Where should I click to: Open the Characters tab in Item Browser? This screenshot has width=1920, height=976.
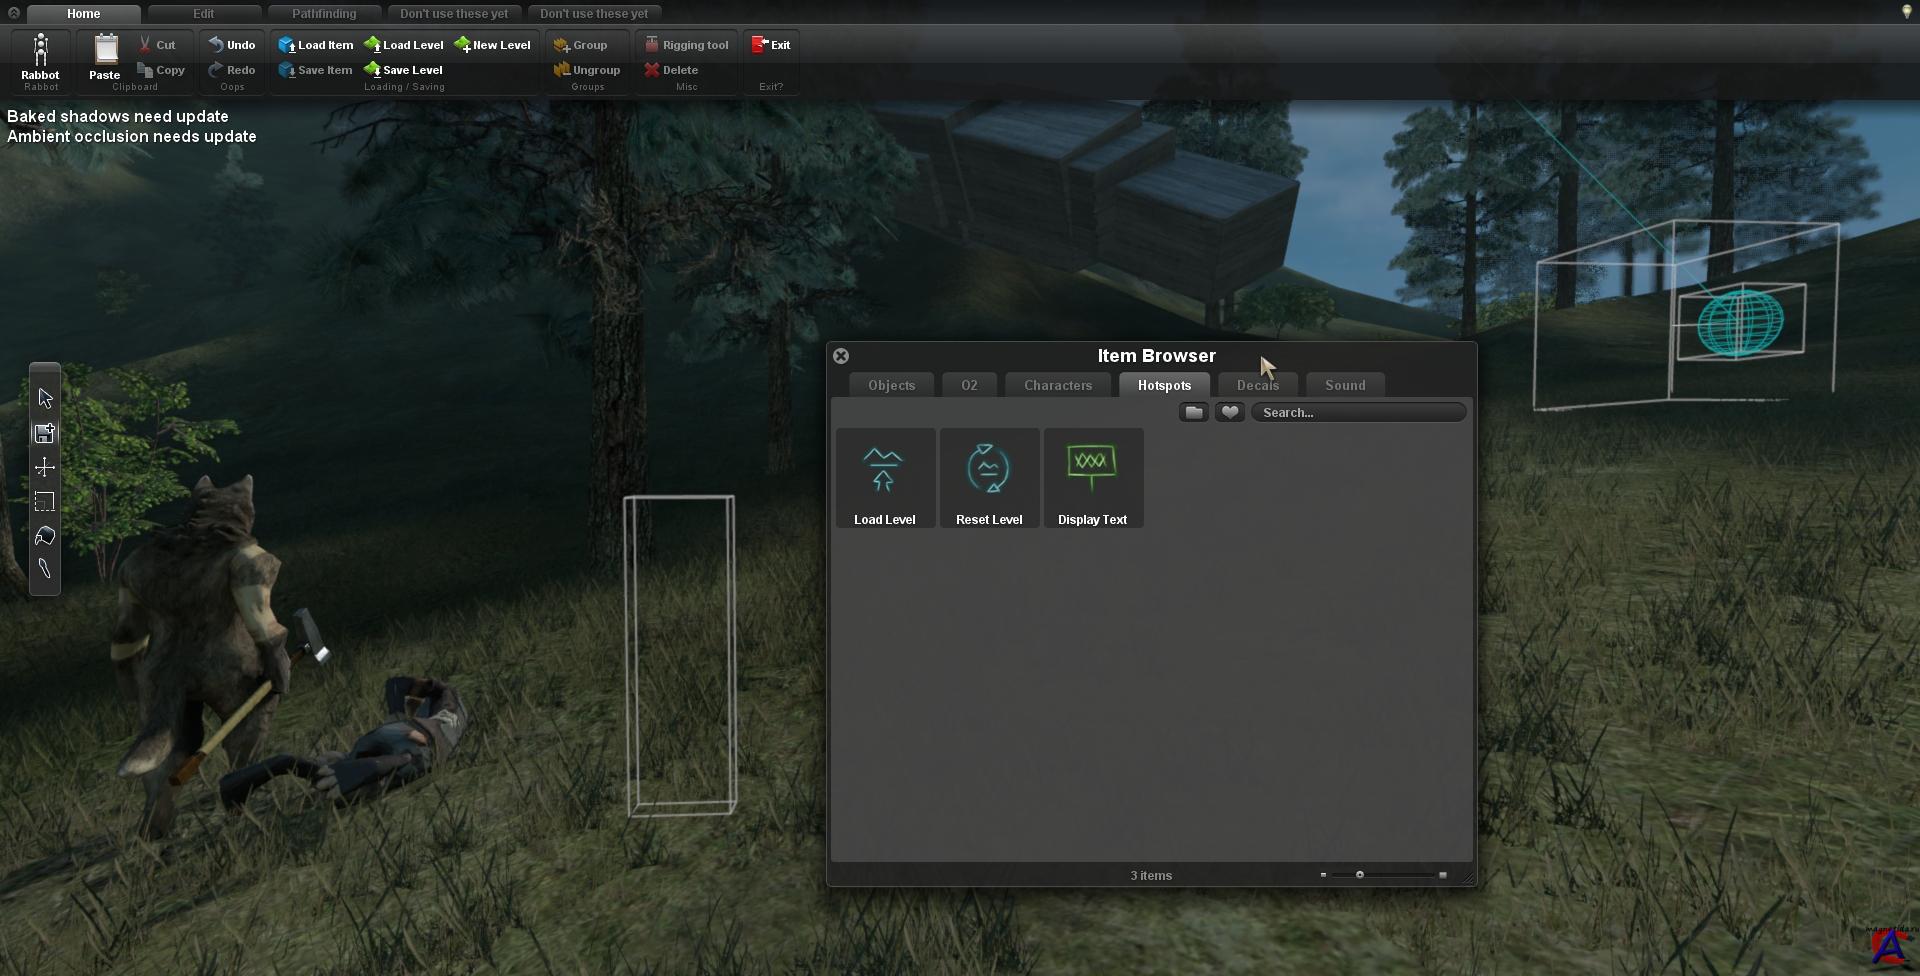tap(1057, 385)
